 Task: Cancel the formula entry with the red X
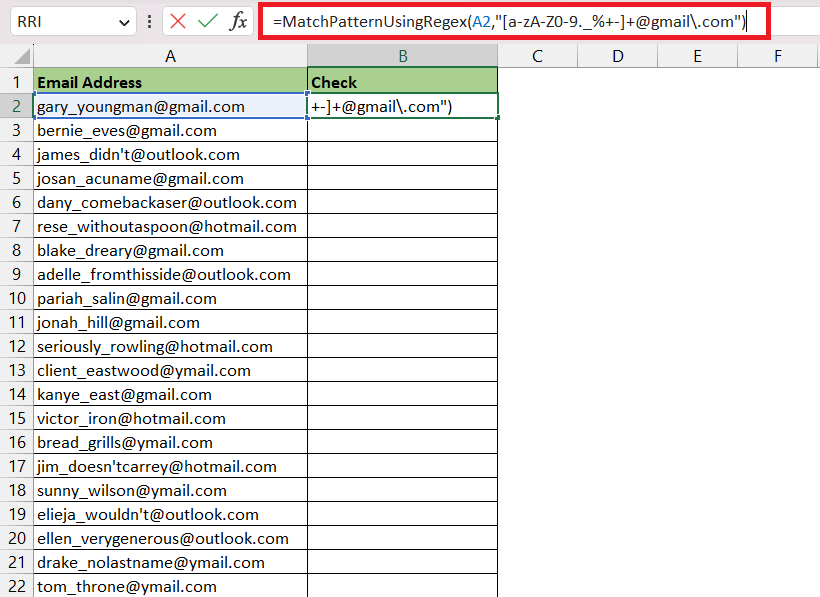[x=178, y=21]
